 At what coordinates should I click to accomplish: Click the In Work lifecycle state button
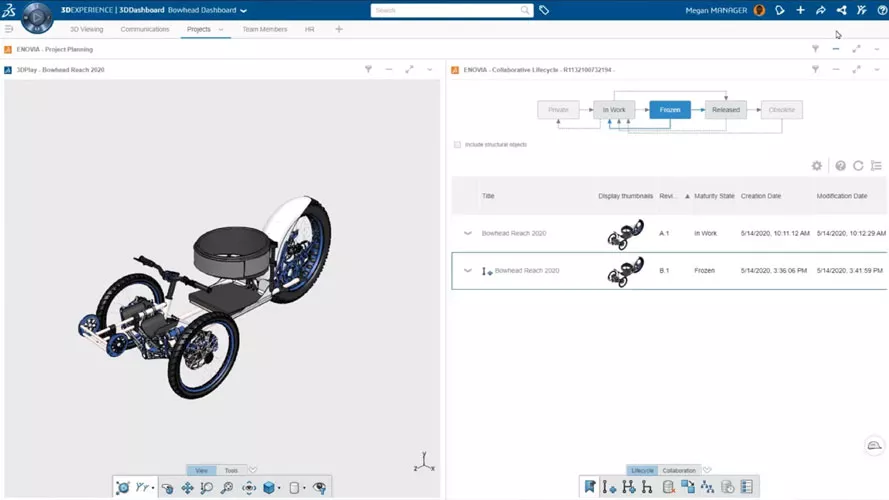pyautogui.click(x=614, y=110)
